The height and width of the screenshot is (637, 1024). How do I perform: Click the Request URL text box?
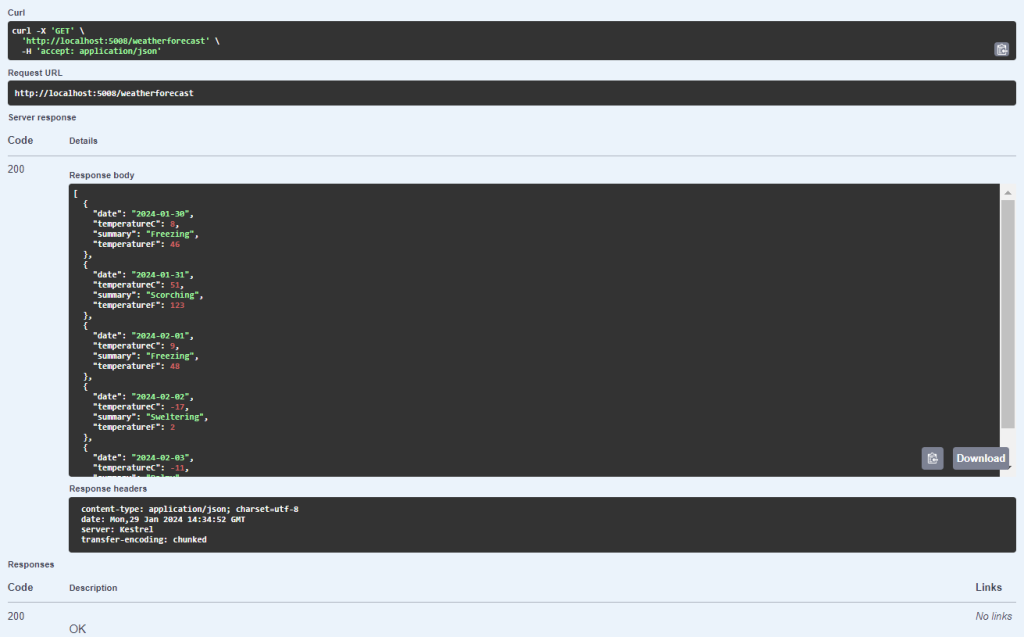(x=512, y=93)
